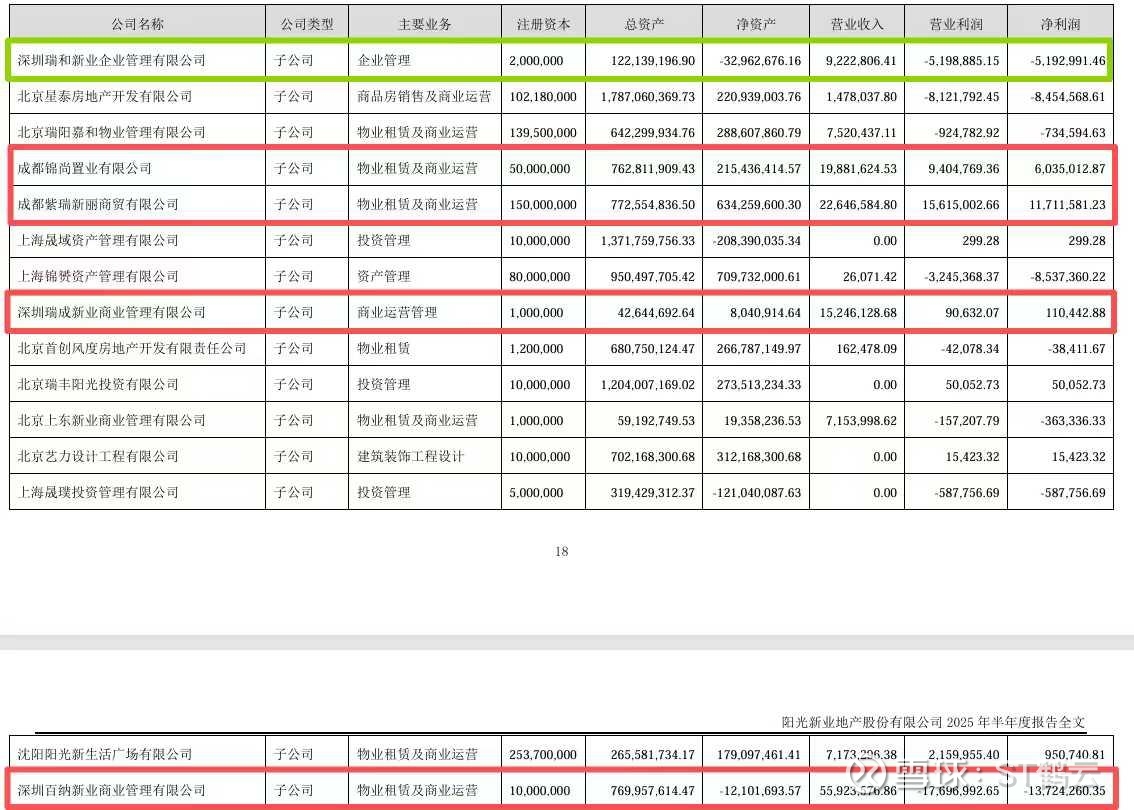Click the 公司名称 column header

(x=137, y=25)
